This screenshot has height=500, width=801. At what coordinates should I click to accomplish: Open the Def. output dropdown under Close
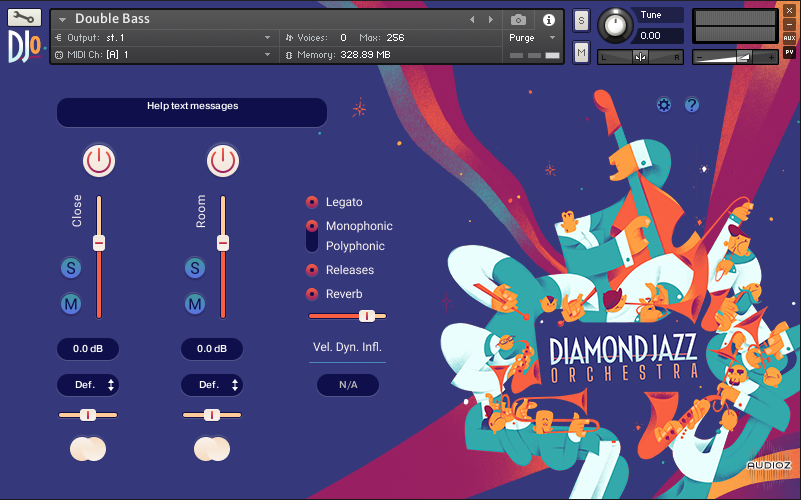point(88,385)
